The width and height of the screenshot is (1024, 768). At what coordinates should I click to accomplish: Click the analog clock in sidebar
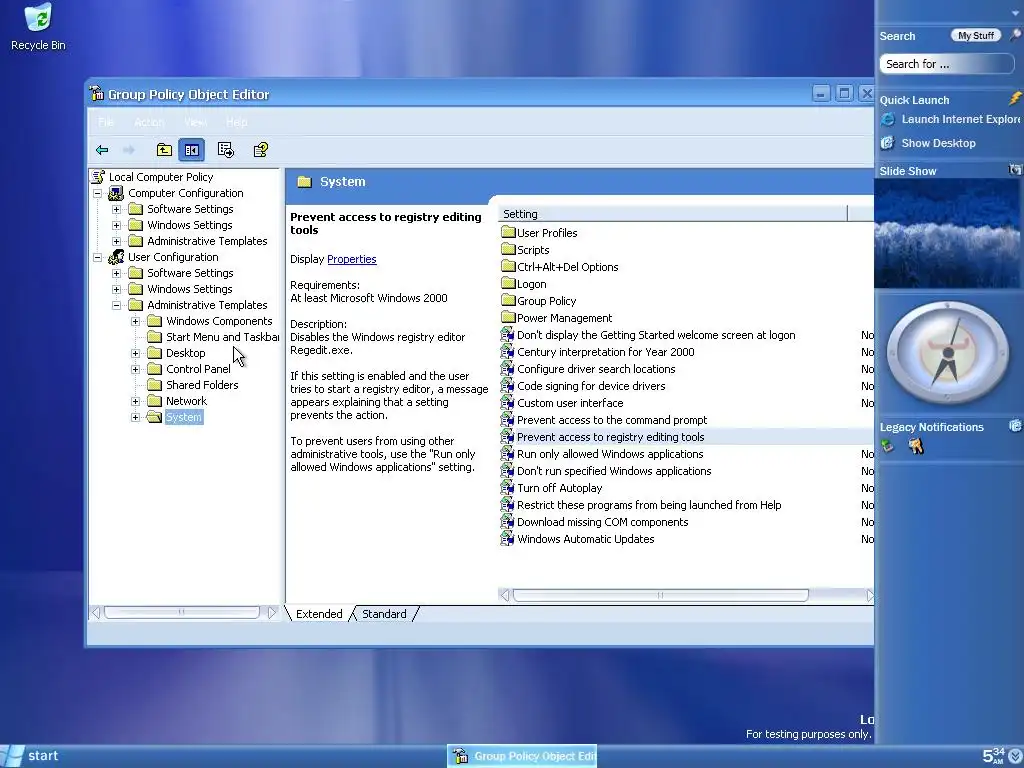click(947, 353)
